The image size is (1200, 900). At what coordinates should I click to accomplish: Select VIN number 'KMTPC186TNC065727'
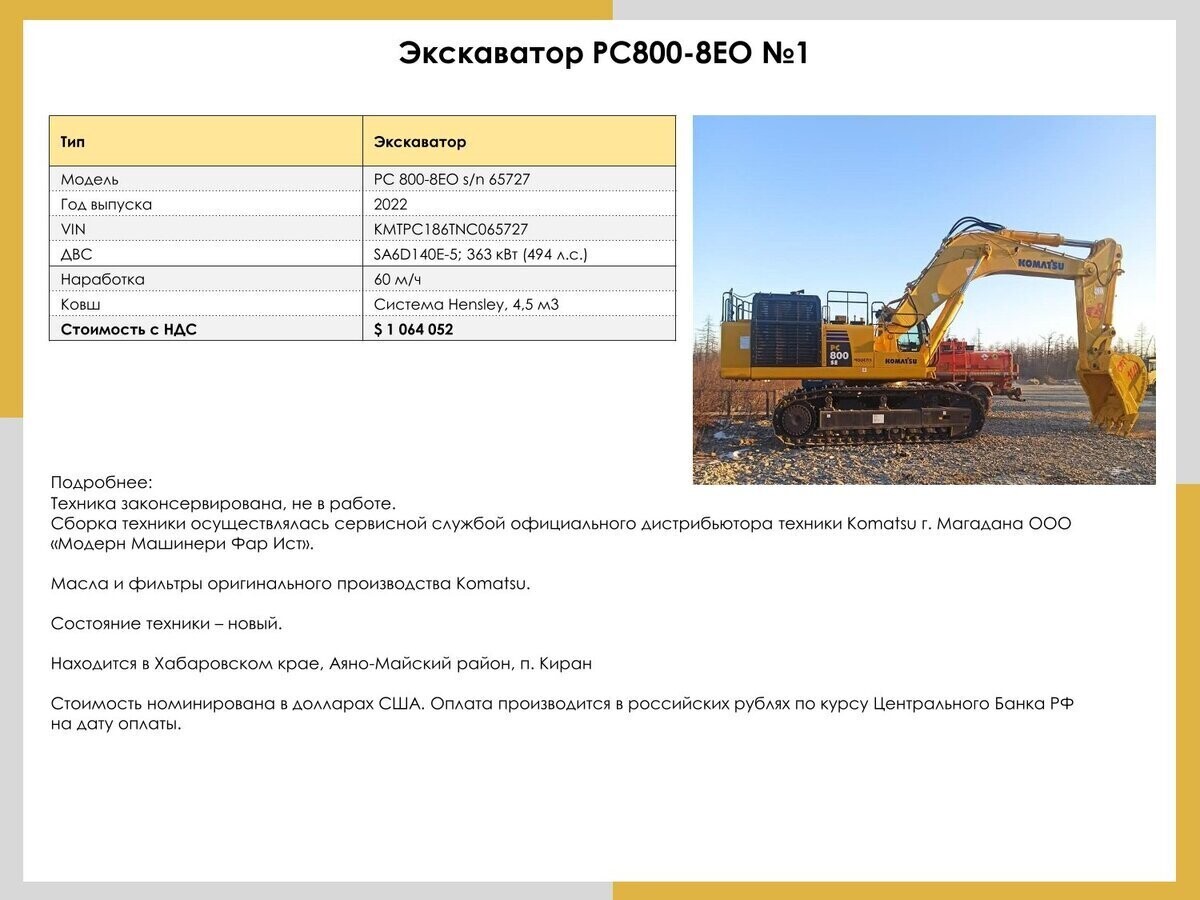click(451, 229)
